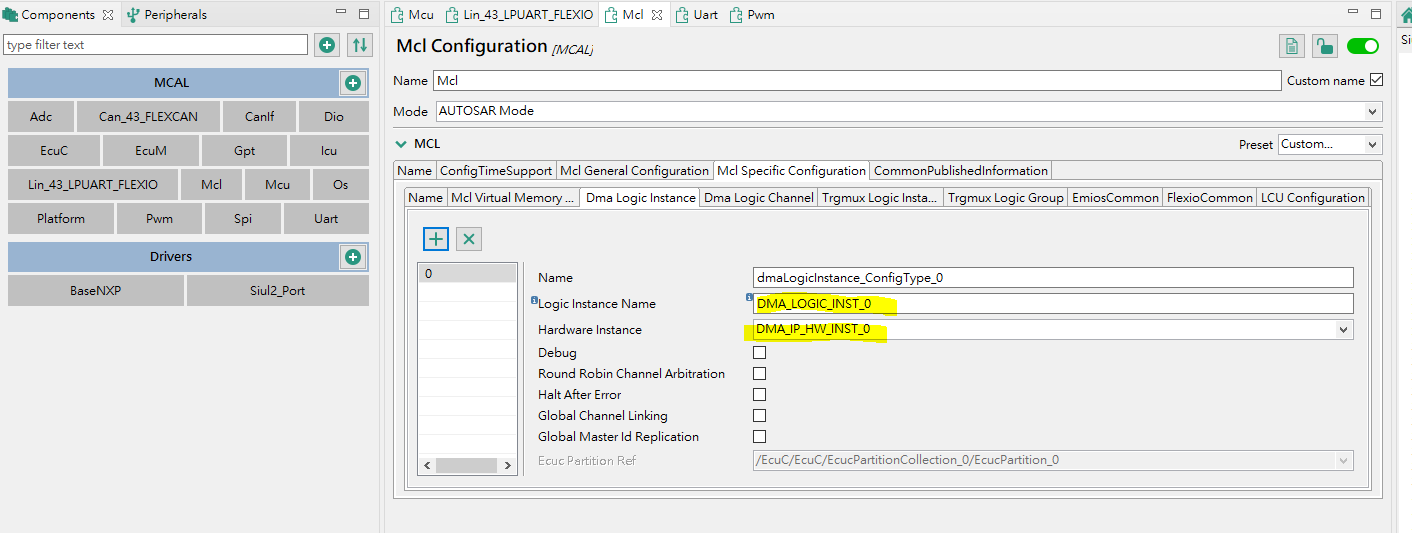Select the Icu component
This screenshot has width=1412, height=533.
coord(328,151)
